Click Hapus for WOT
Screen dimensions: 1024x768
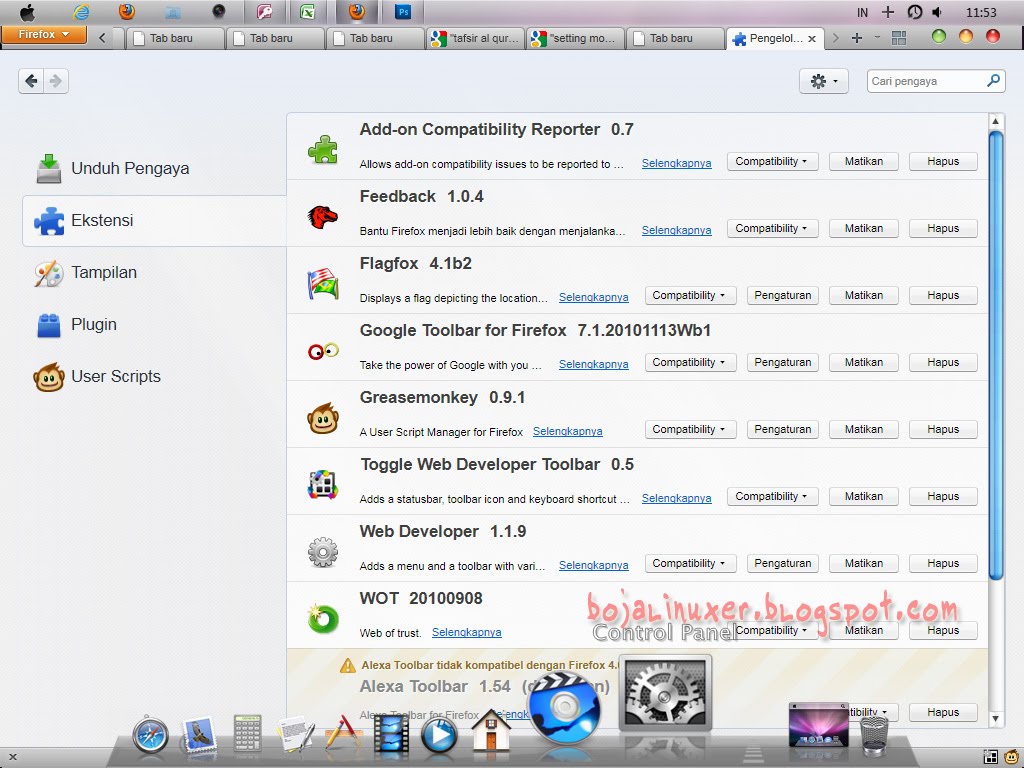pyautogui.click(x=943, y=630)
